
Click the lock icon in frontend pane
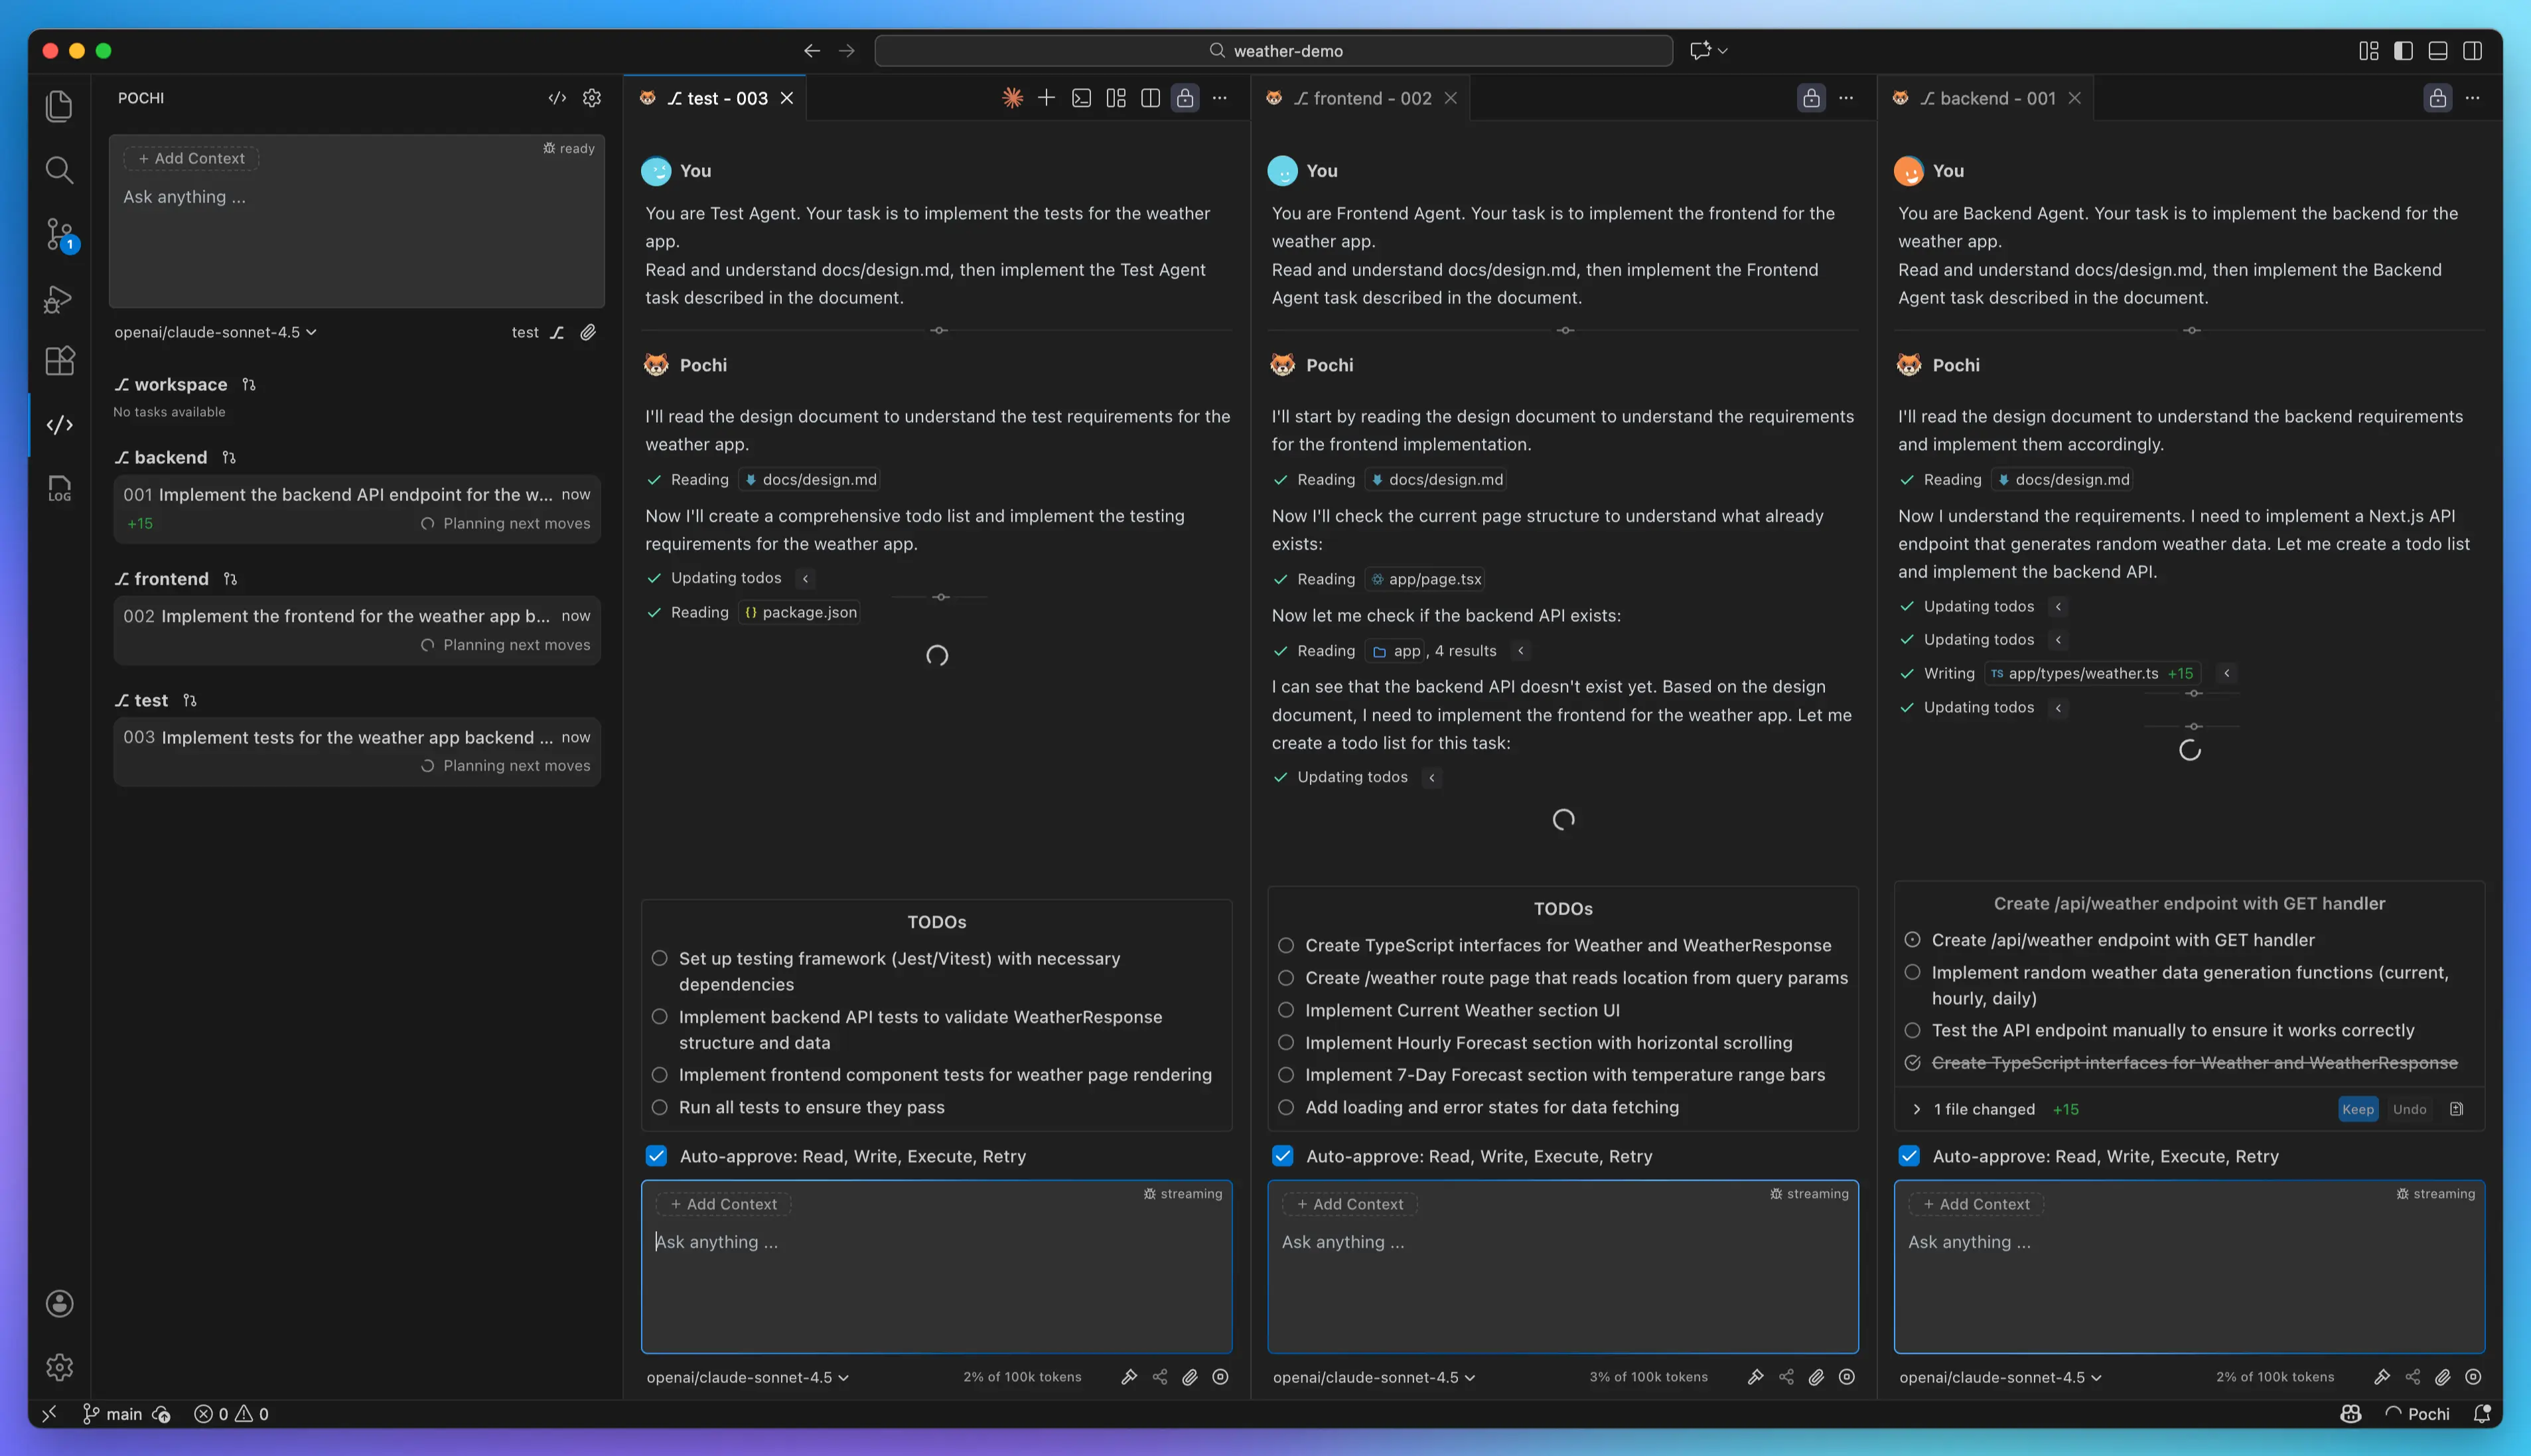[1811, 98]
